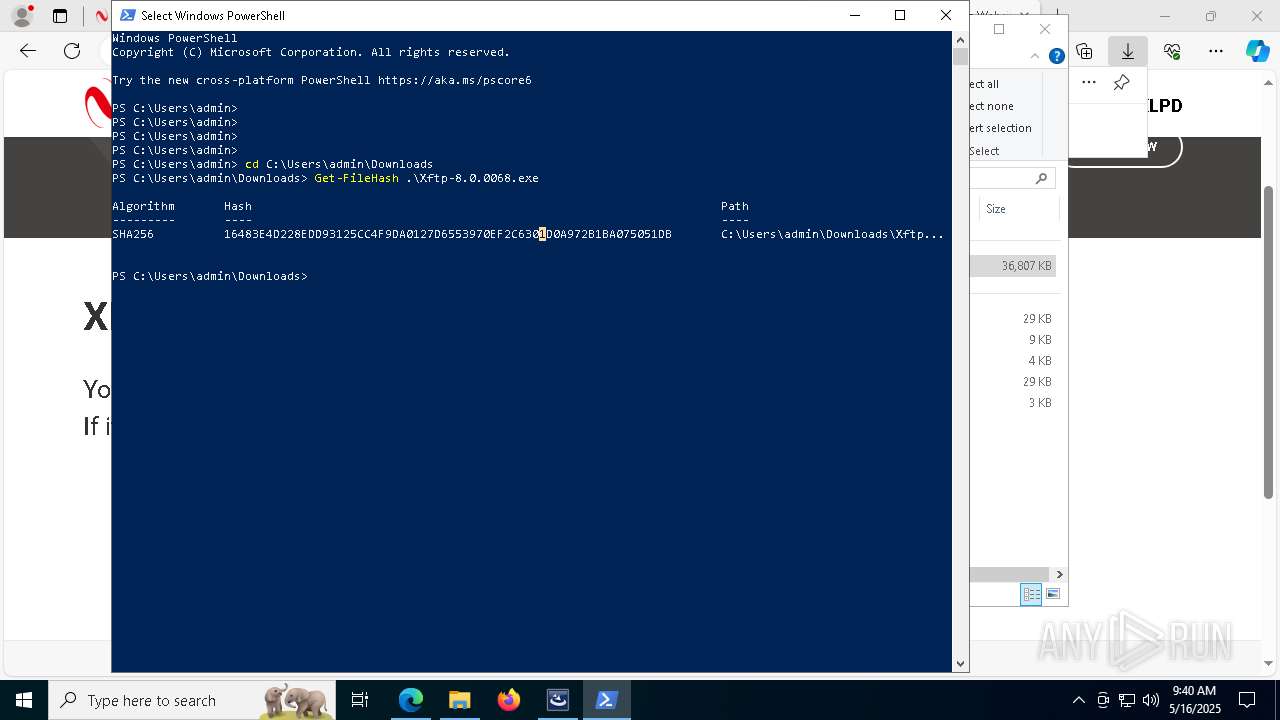This screenshot has height=720, width=1280.
Task: Click the 4 KB file size entry
Action: (x=1040, y=361)
